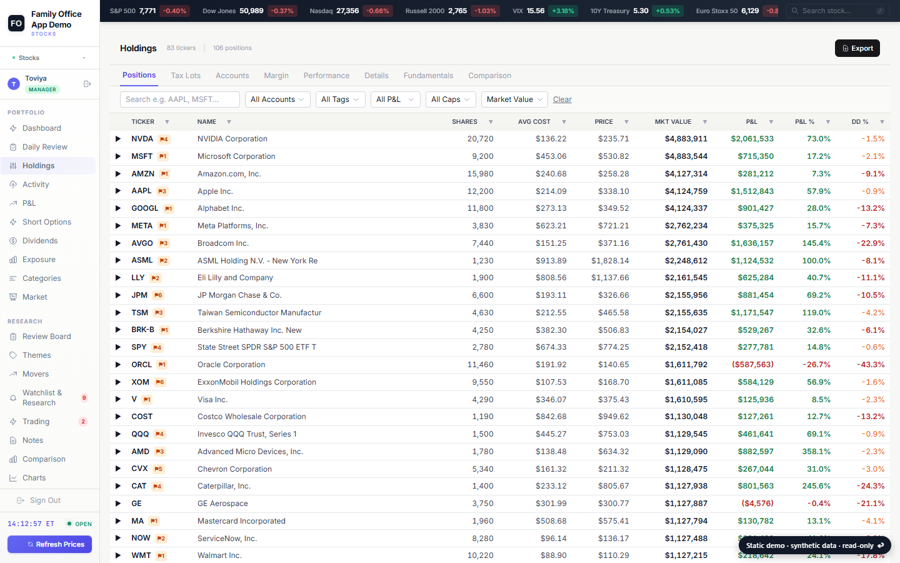Open the Market Value sort dropdown
The image size is (900, 563).
[514, 99]
